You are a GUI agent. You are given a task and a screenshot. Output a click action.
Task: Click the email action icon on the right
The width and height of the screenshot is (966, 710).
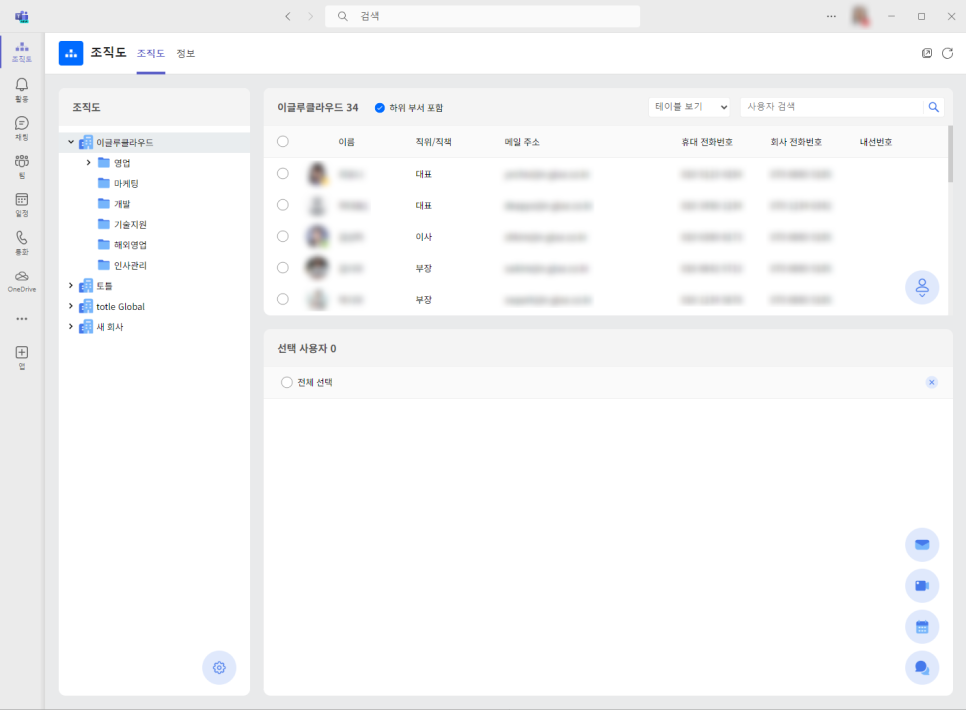point(921,544)
